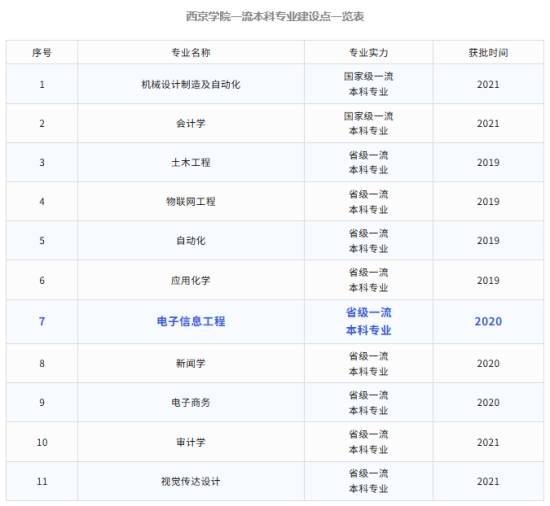550x506 pixels.
Task: Click the 电子商务 entry
Action: (191, 403)
